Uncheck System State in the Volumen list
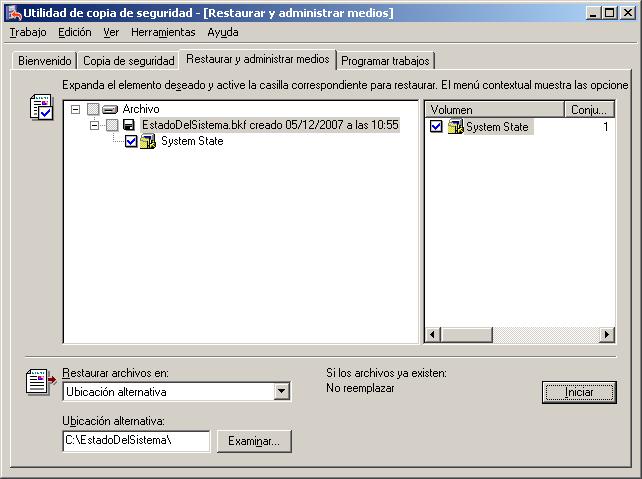 436,127
